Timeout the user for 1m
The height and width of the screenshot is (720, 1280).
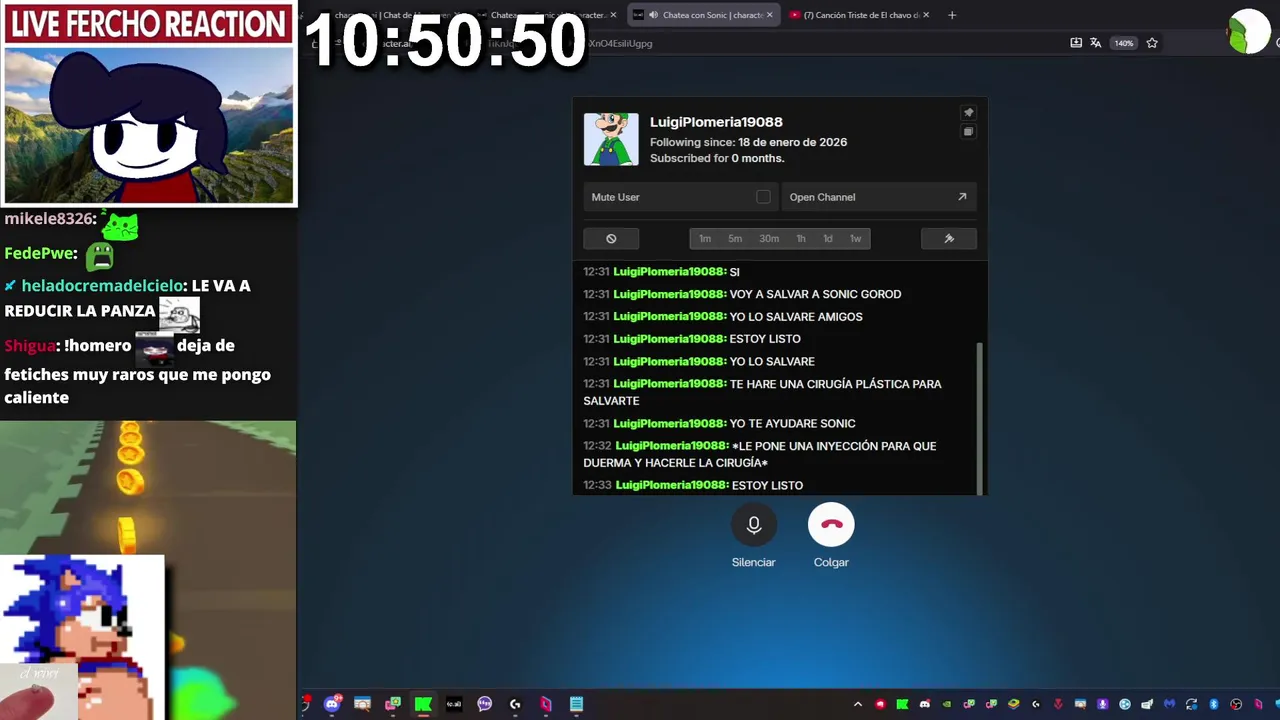[x=705, y=238]
